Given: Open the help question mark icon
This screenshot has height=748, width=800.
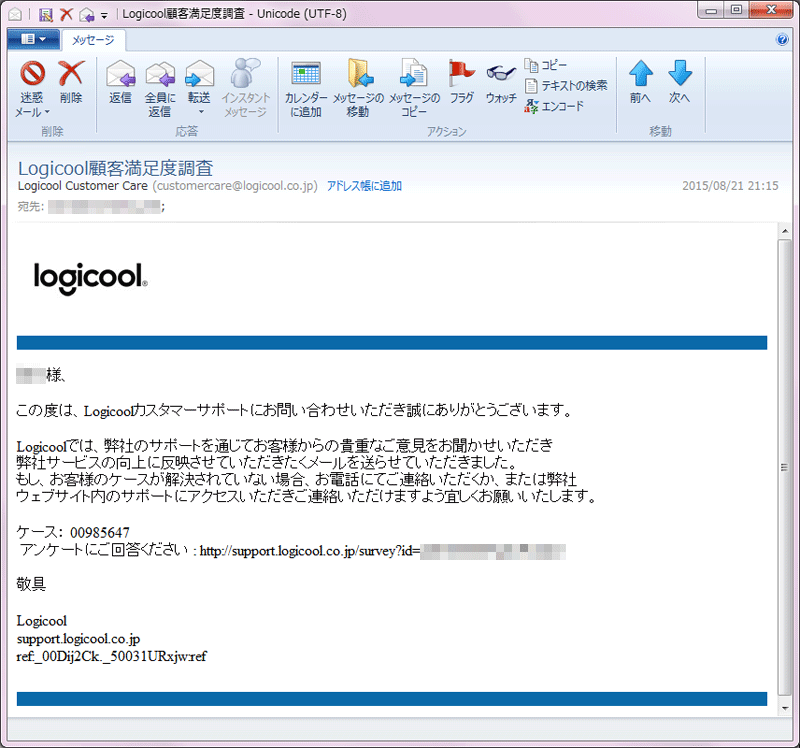Looking at the screenshot, I should point(782,39).
